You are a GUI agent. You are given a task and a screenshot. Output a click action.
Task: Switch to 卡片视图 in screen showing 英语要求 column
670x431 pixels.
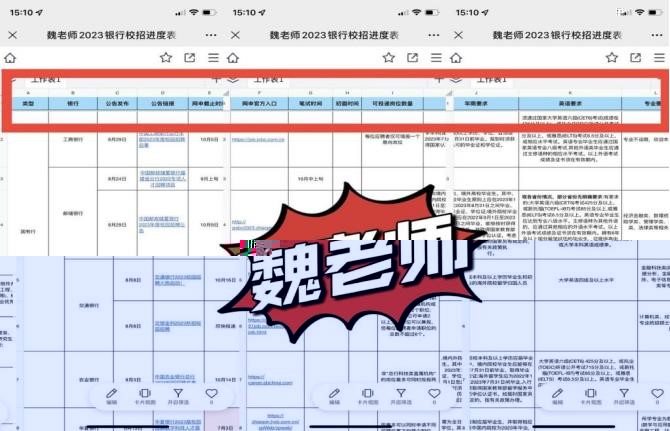[591, 396]
